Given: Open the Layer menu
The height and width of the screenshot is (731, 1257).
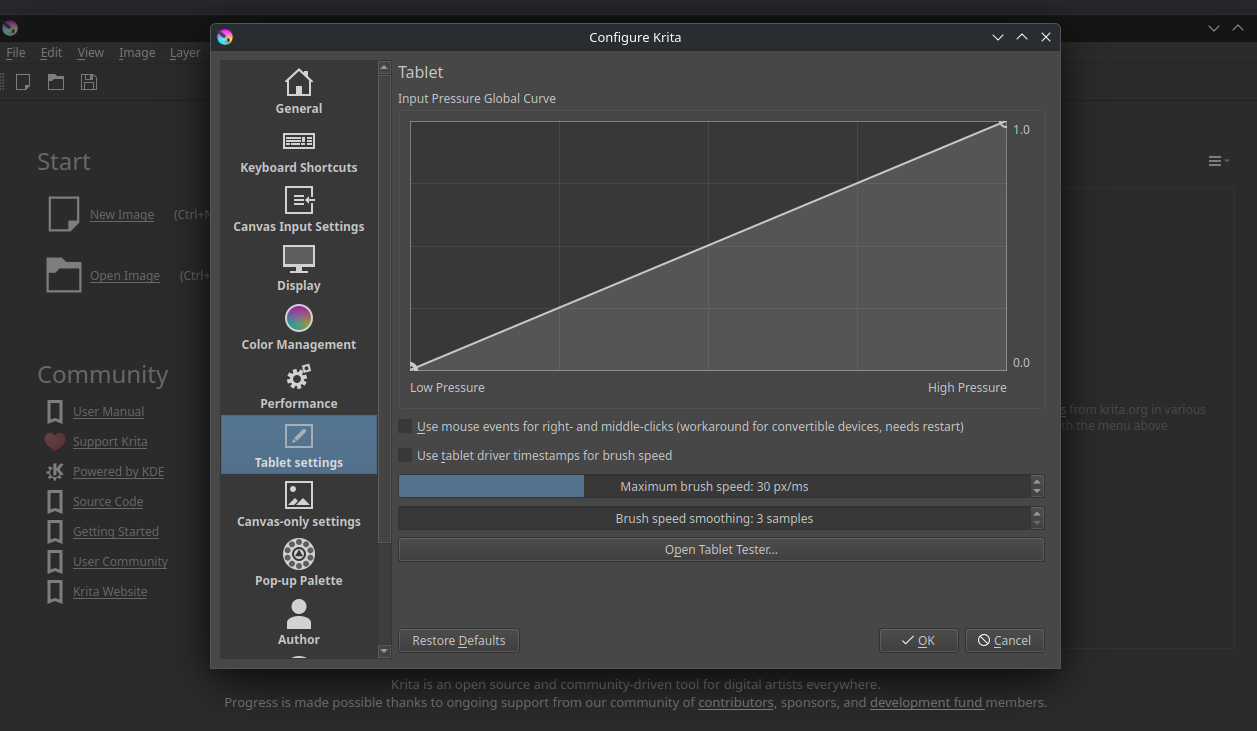Looking at the screenshot, I should (x=185, y=52).
